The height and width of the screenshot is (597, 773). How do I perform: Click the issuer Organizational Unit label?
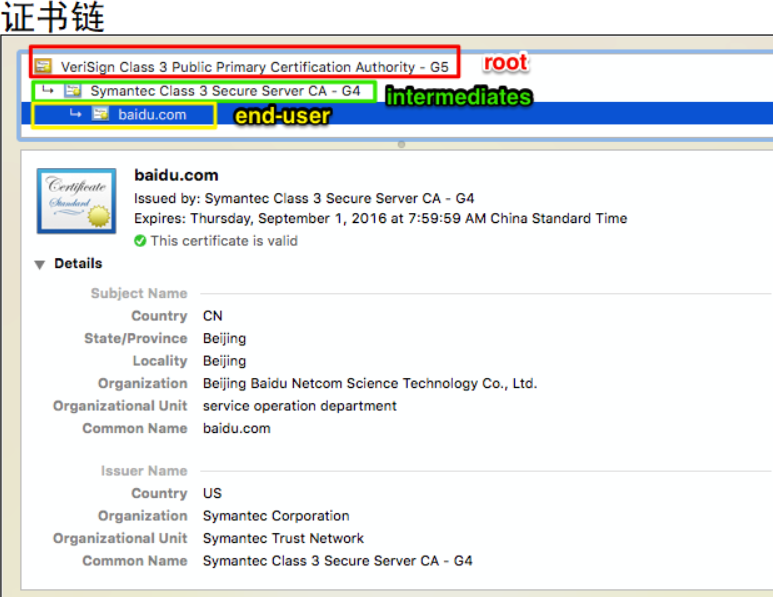(x=120, y=538)
